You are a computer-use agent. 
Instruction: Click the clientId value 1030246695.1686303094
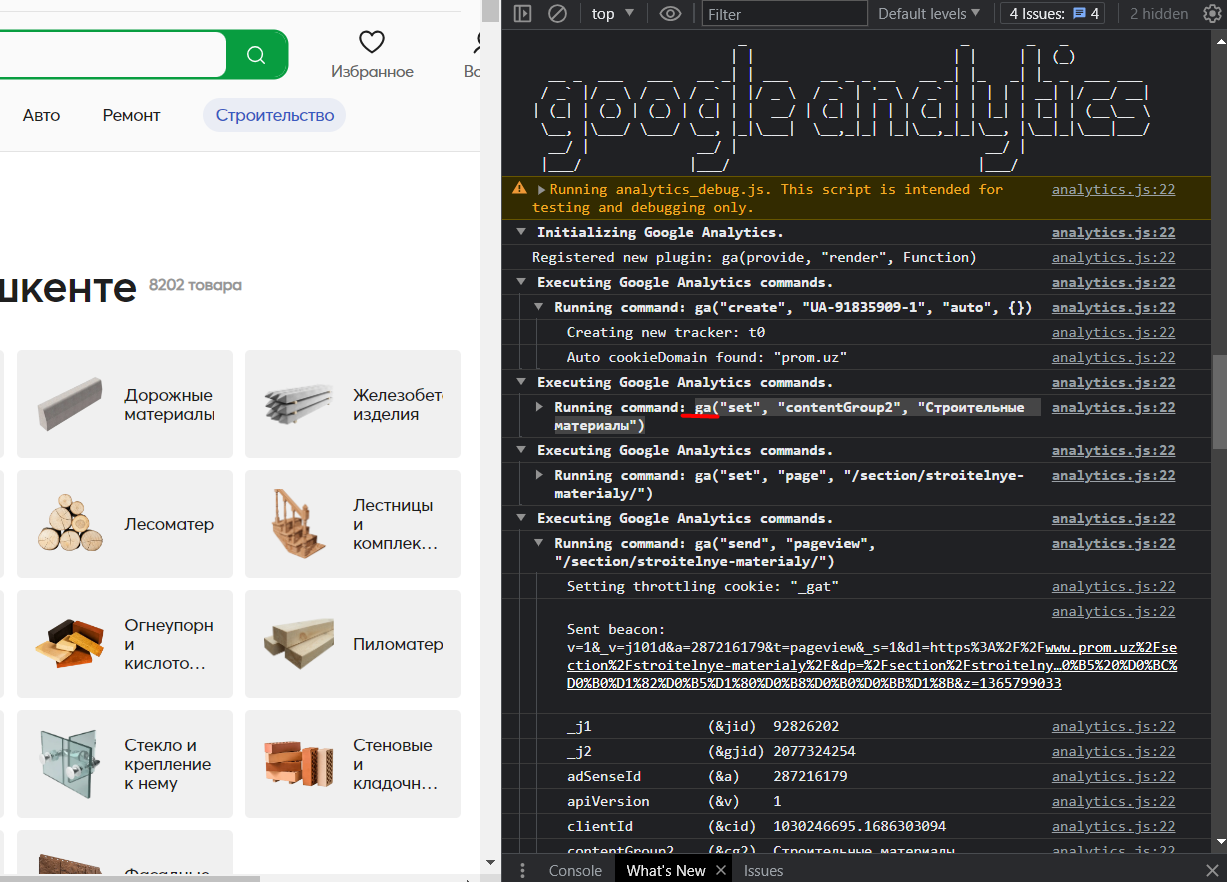click(x=859, y=826)
